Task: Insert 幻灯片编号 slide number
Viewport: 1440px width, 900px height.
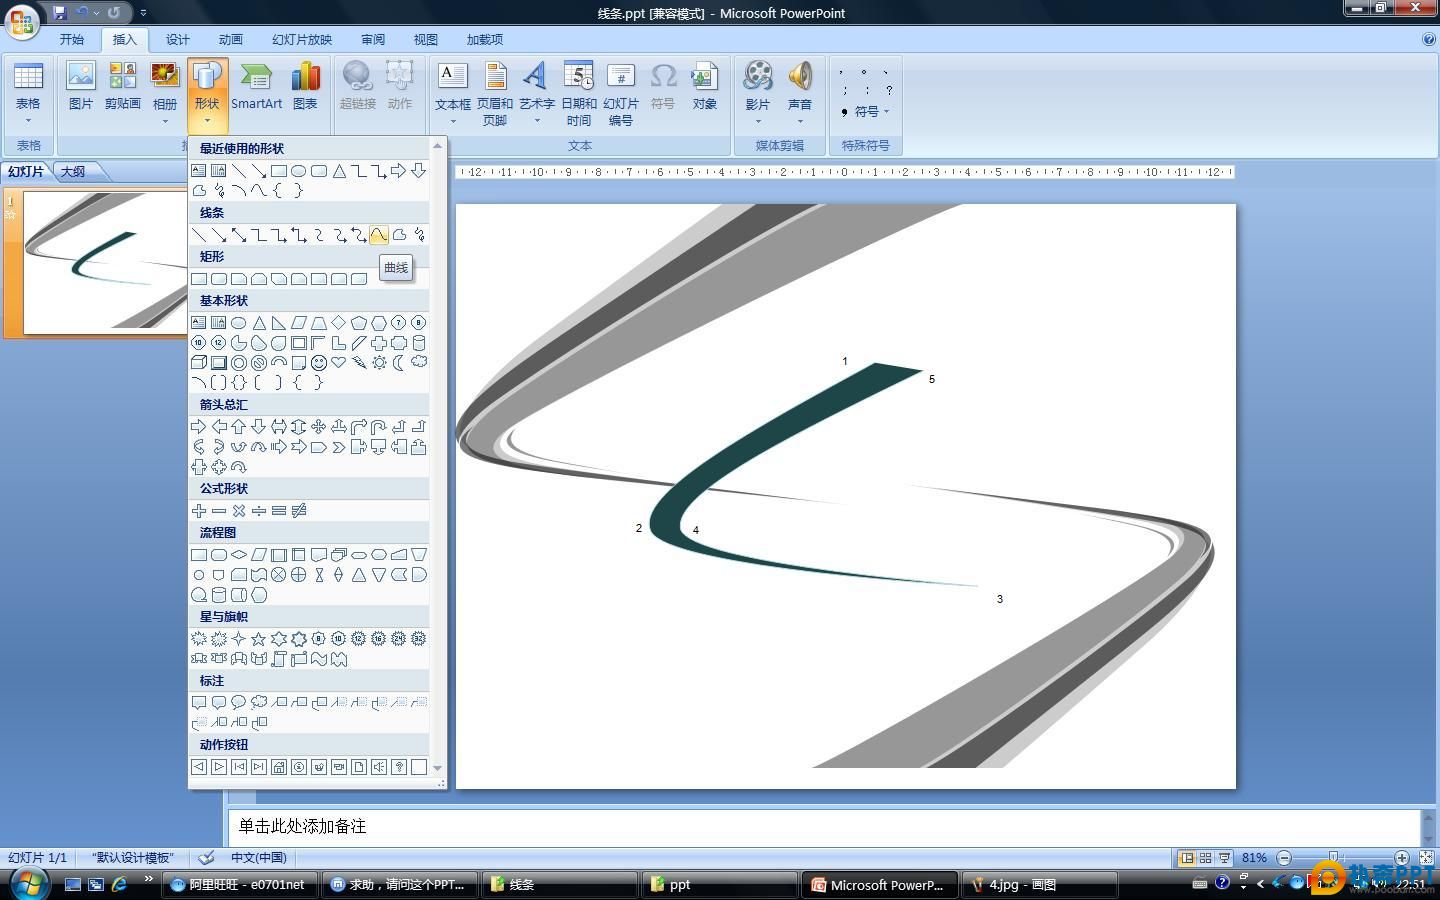Action: pos(621,93)
